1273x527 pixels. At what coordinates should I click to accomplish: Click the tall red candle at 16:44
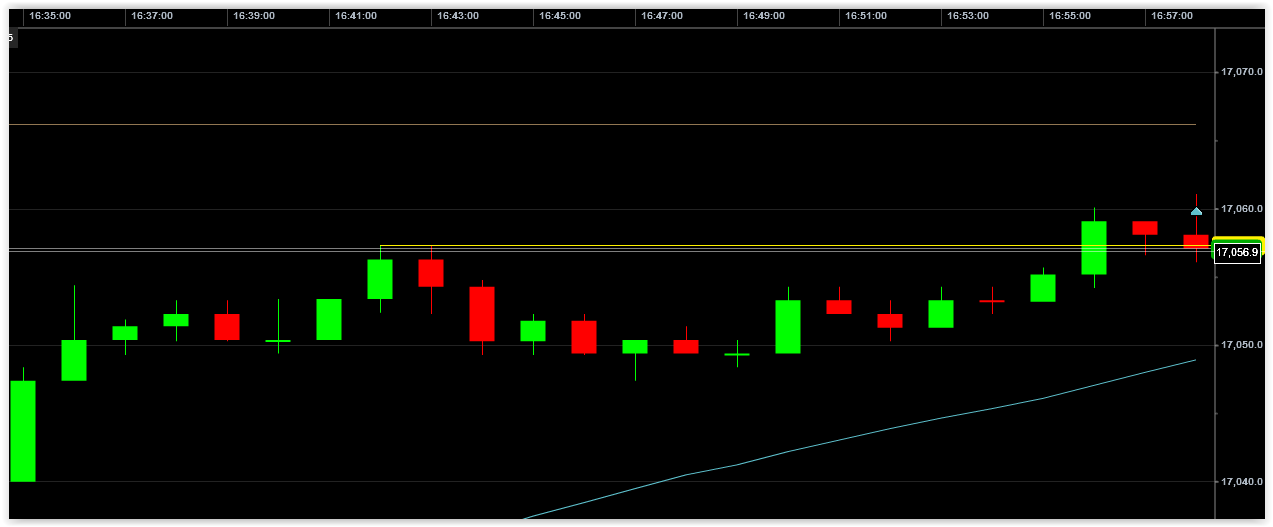pyautogui.click(x=482, y=314)
